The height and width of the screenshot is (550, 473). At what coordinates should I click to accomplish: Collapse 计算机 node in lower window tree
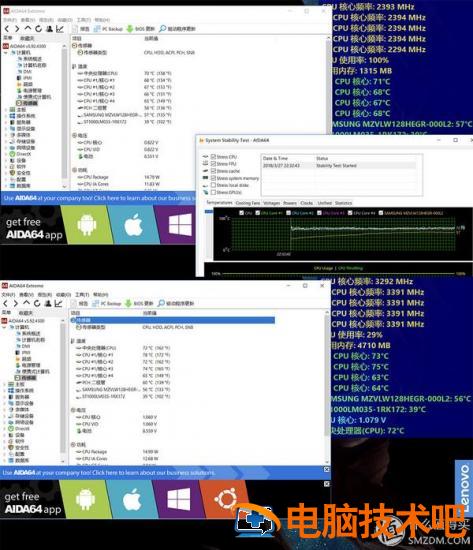(5, 327)
